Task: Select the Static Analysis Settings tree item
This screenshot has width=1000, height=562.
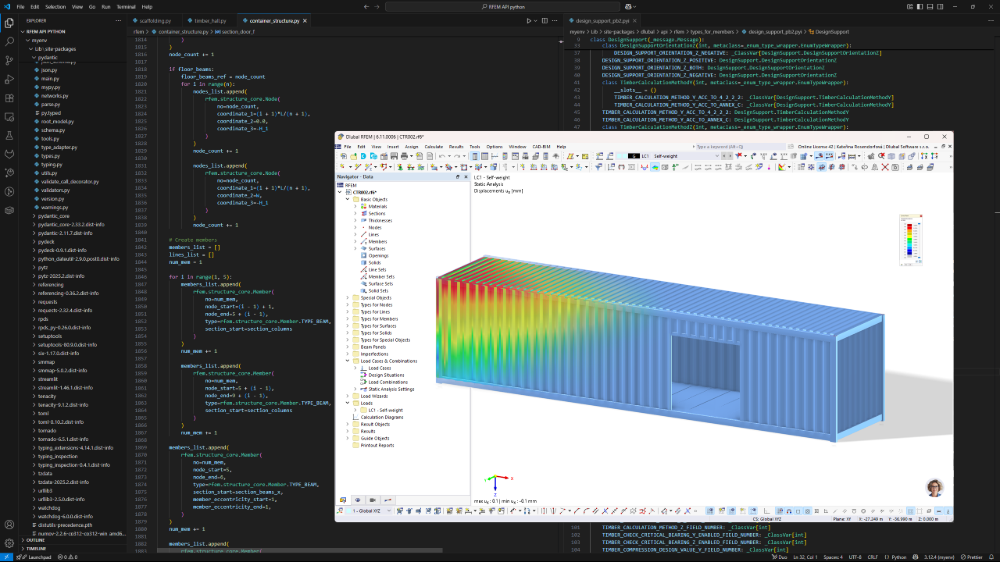Action: point(391,389)
